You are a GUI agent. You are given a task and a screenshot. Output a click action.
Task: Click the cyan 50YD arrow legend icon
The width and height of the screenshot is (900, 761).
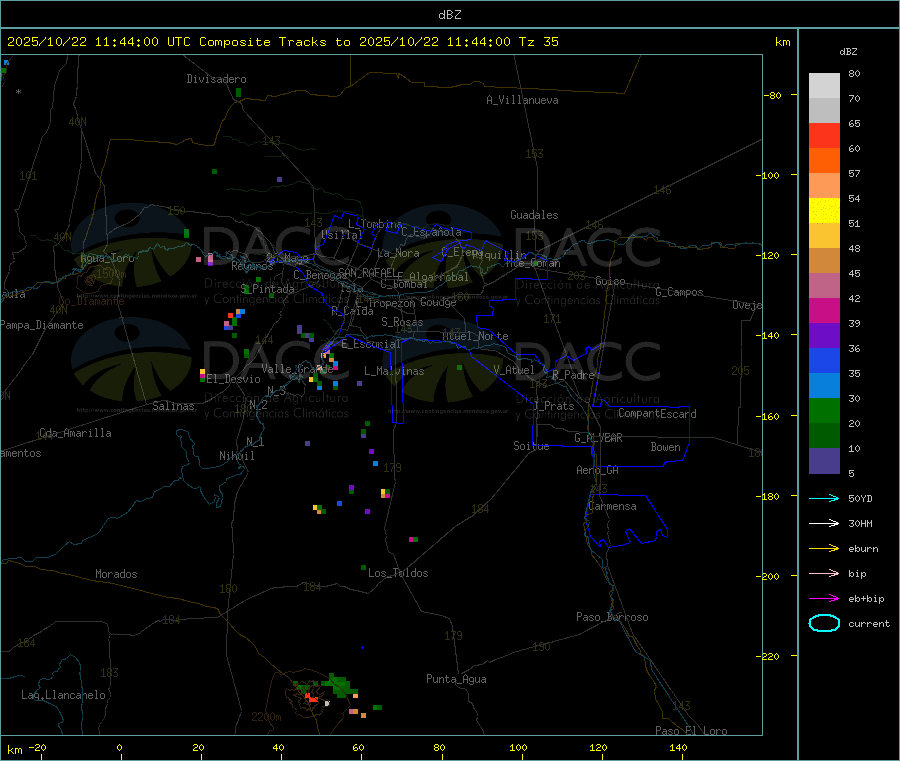coord(824,498)
